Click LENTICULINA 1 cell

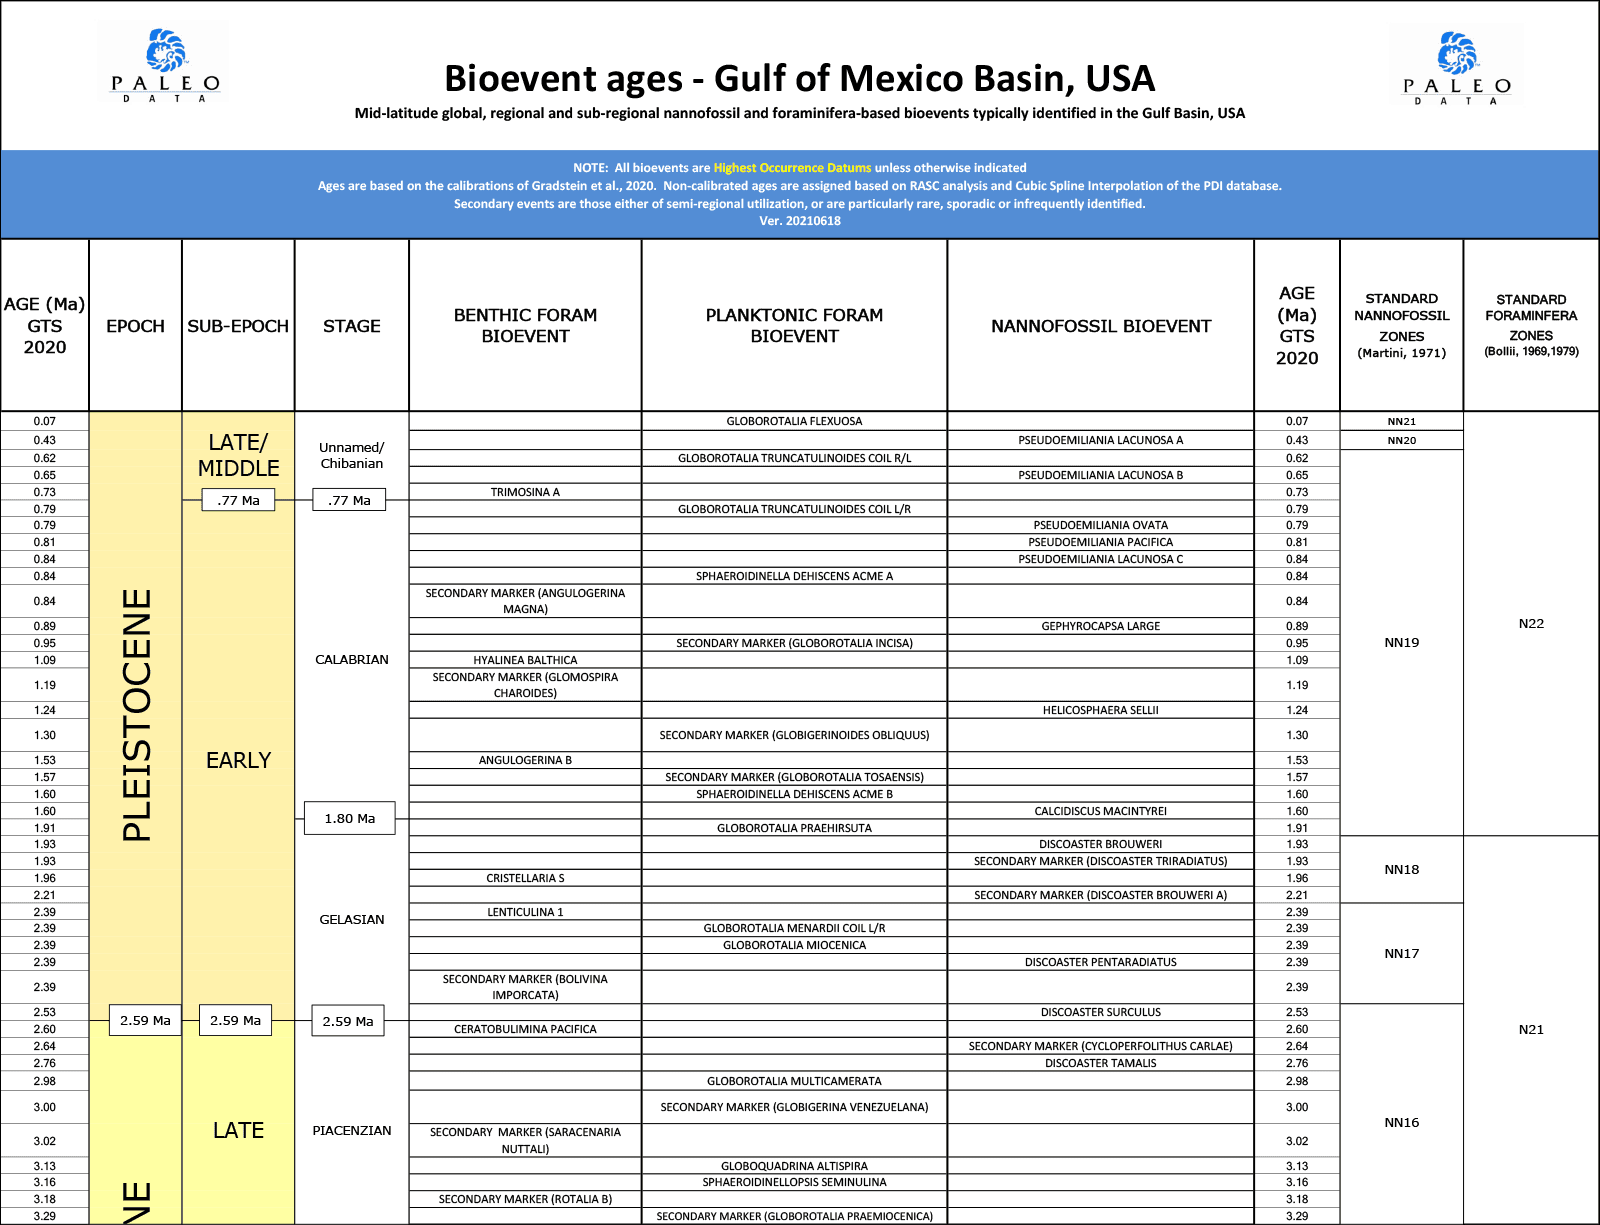point(525,912)
